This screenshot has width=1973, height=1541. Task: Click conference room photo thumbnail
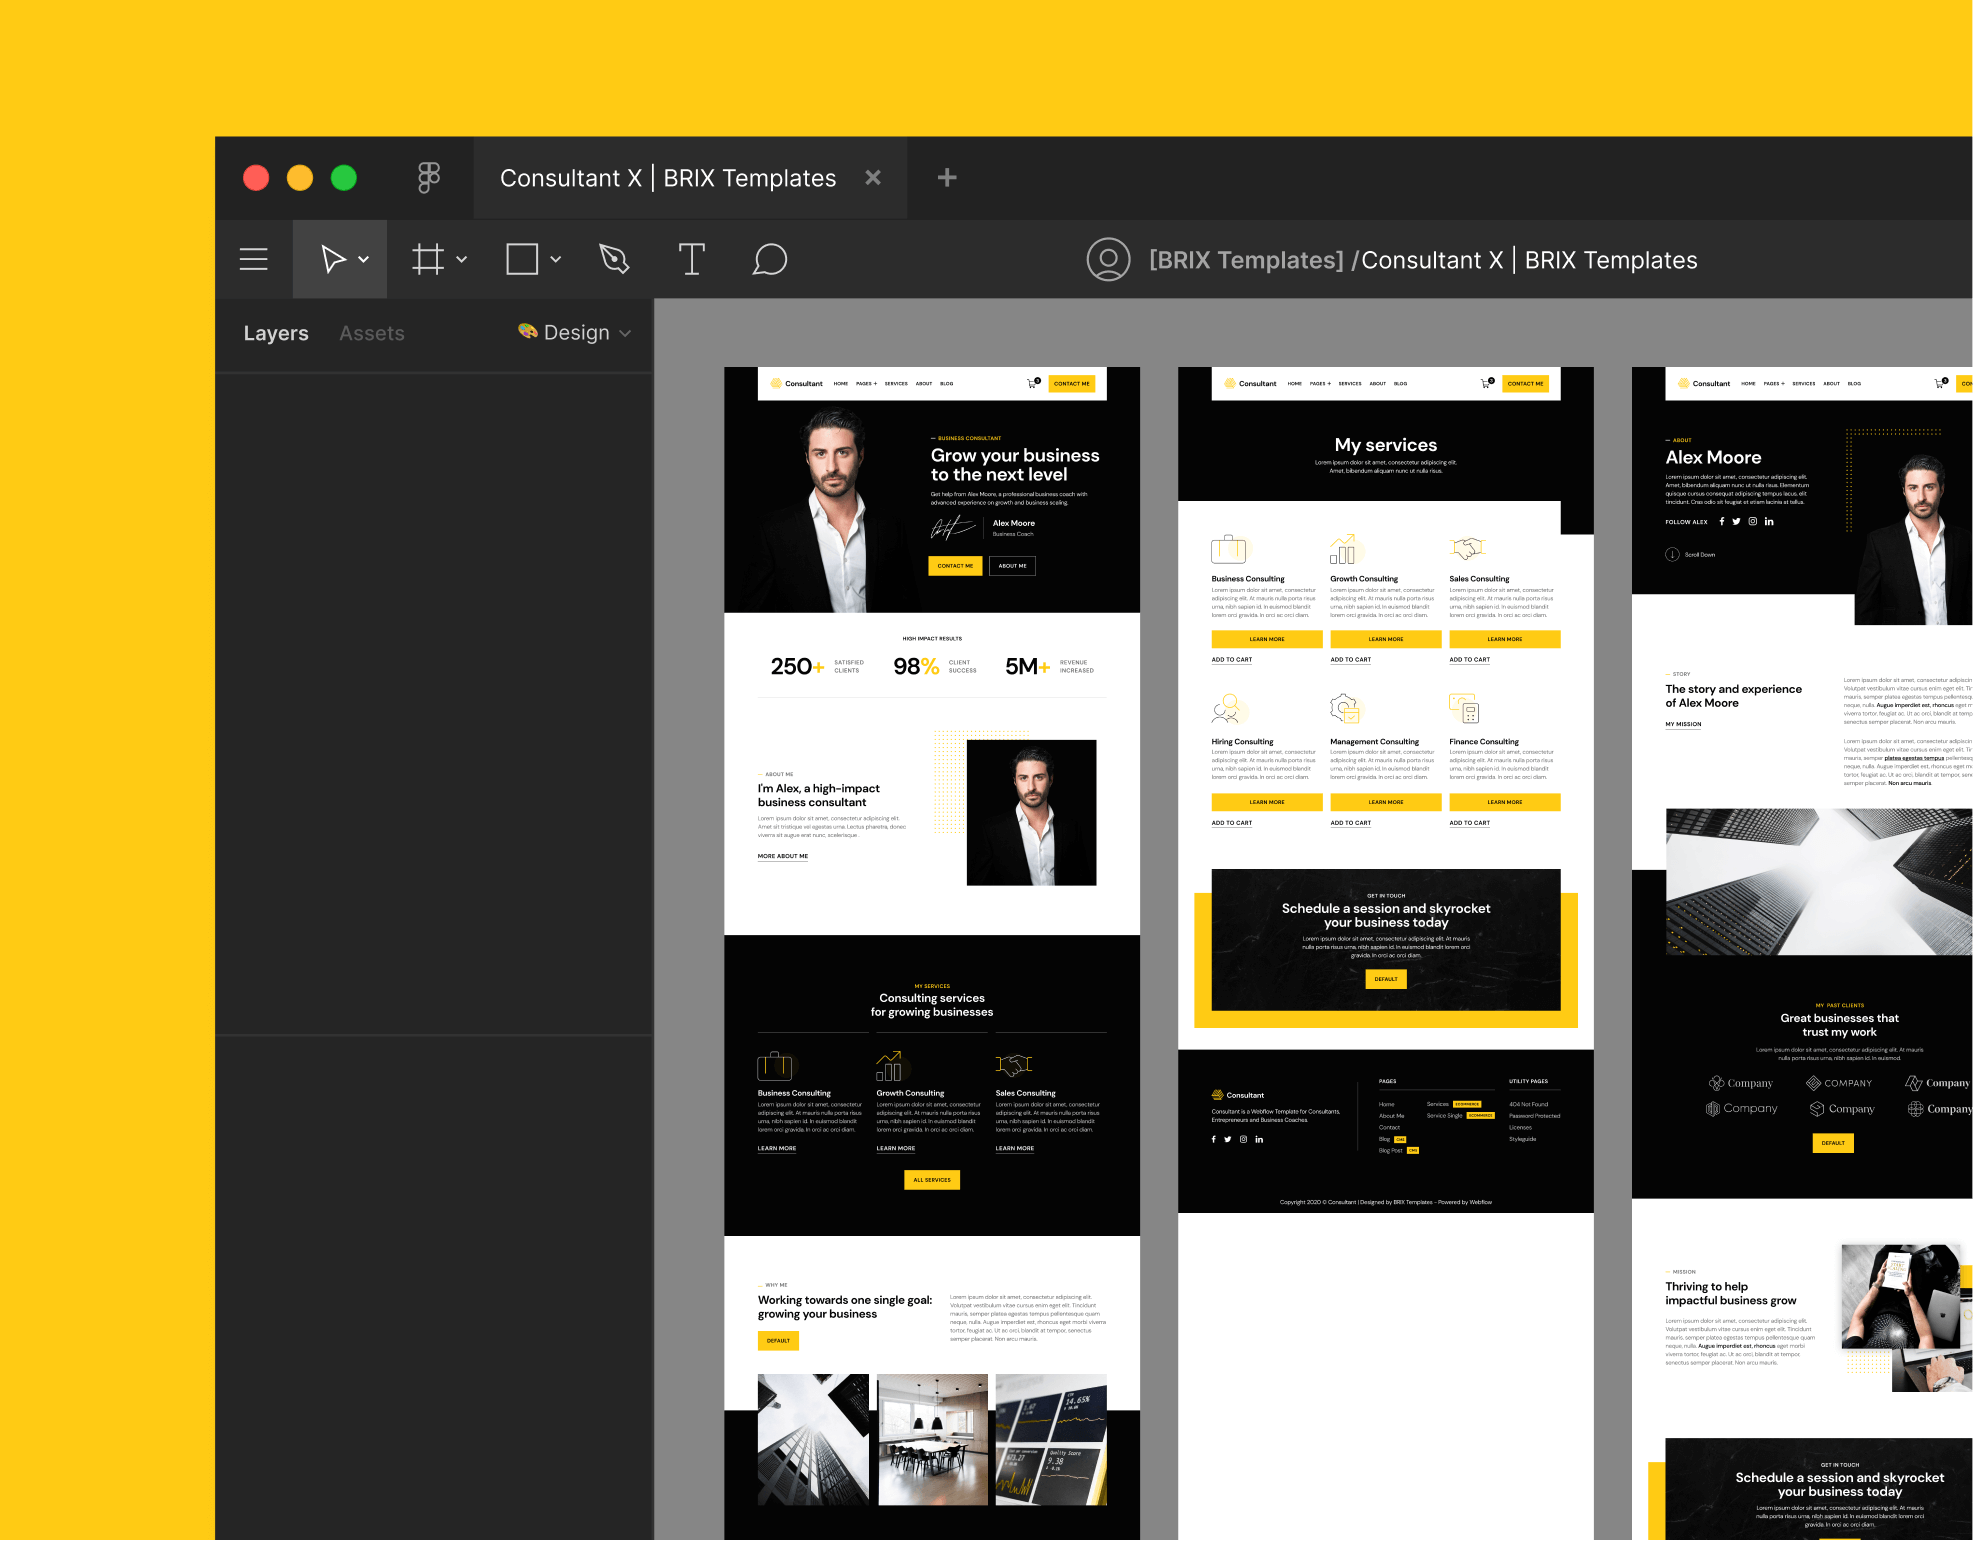(932, 1439)
